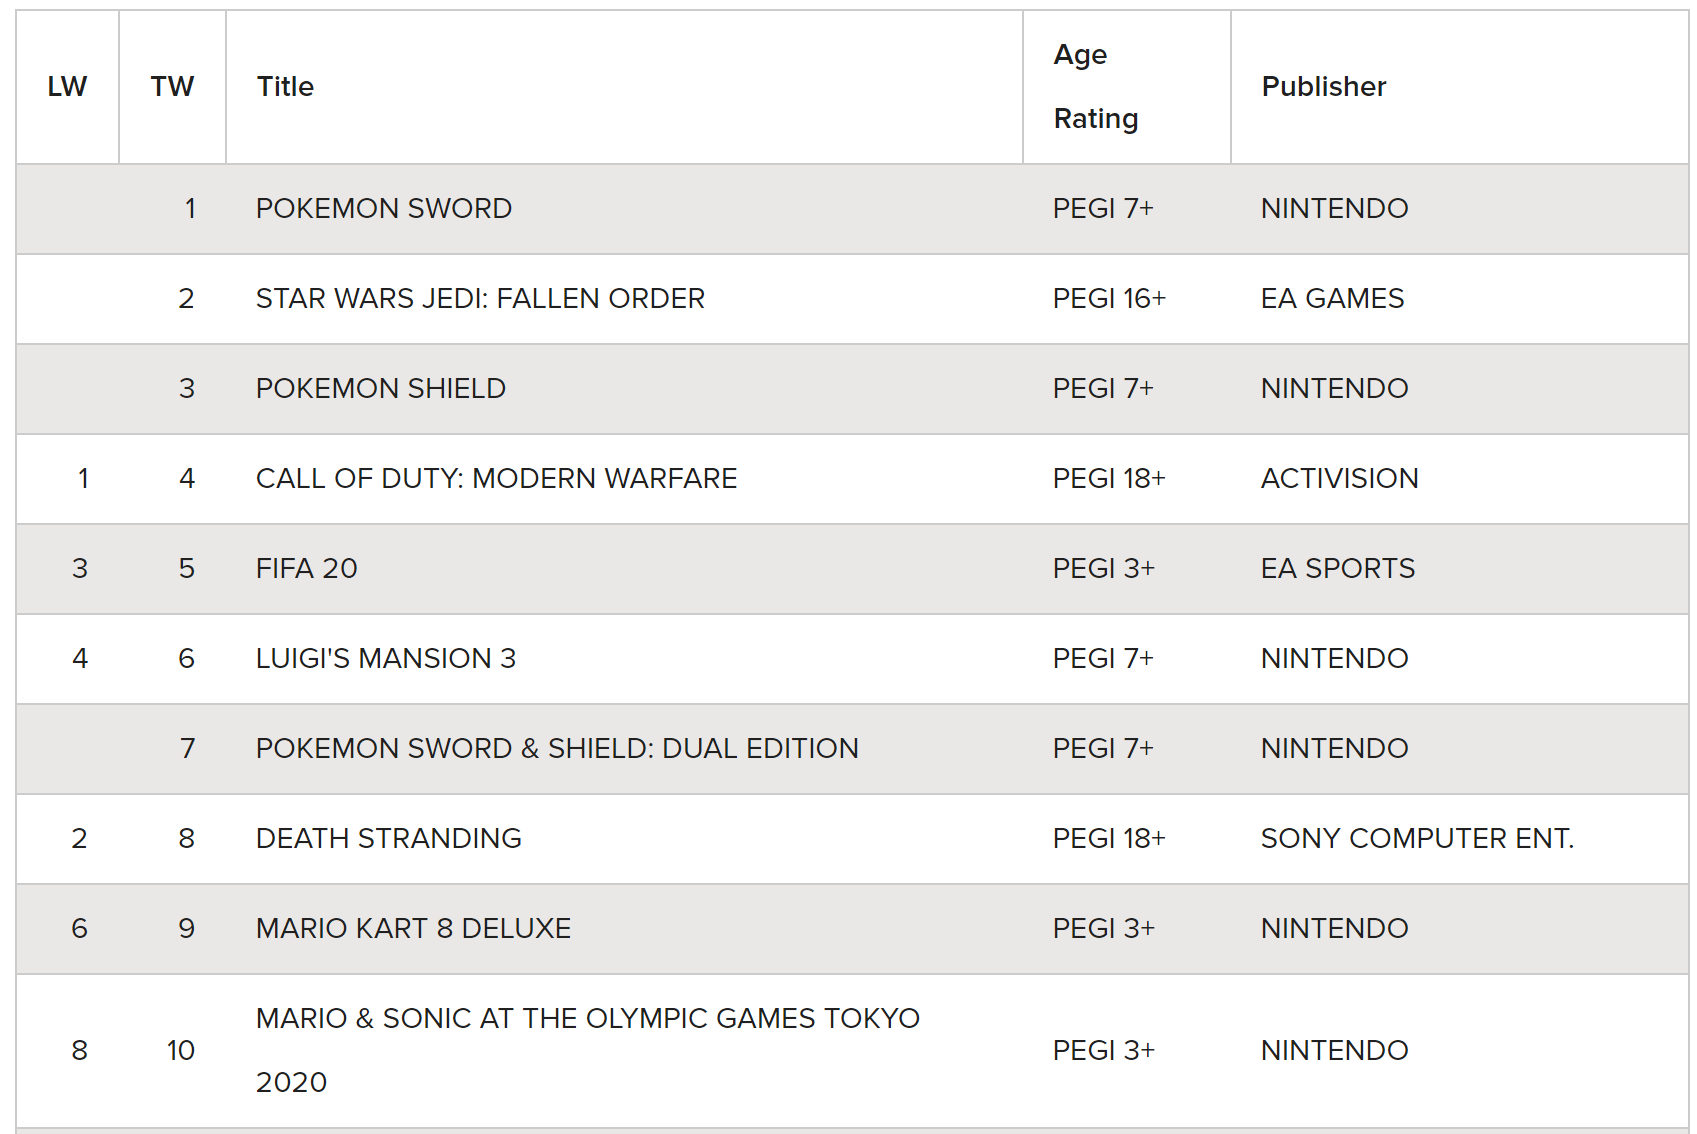Click the Title column header
The width and height of the screenshot is (1697, 1134).
tap(285, 87)
